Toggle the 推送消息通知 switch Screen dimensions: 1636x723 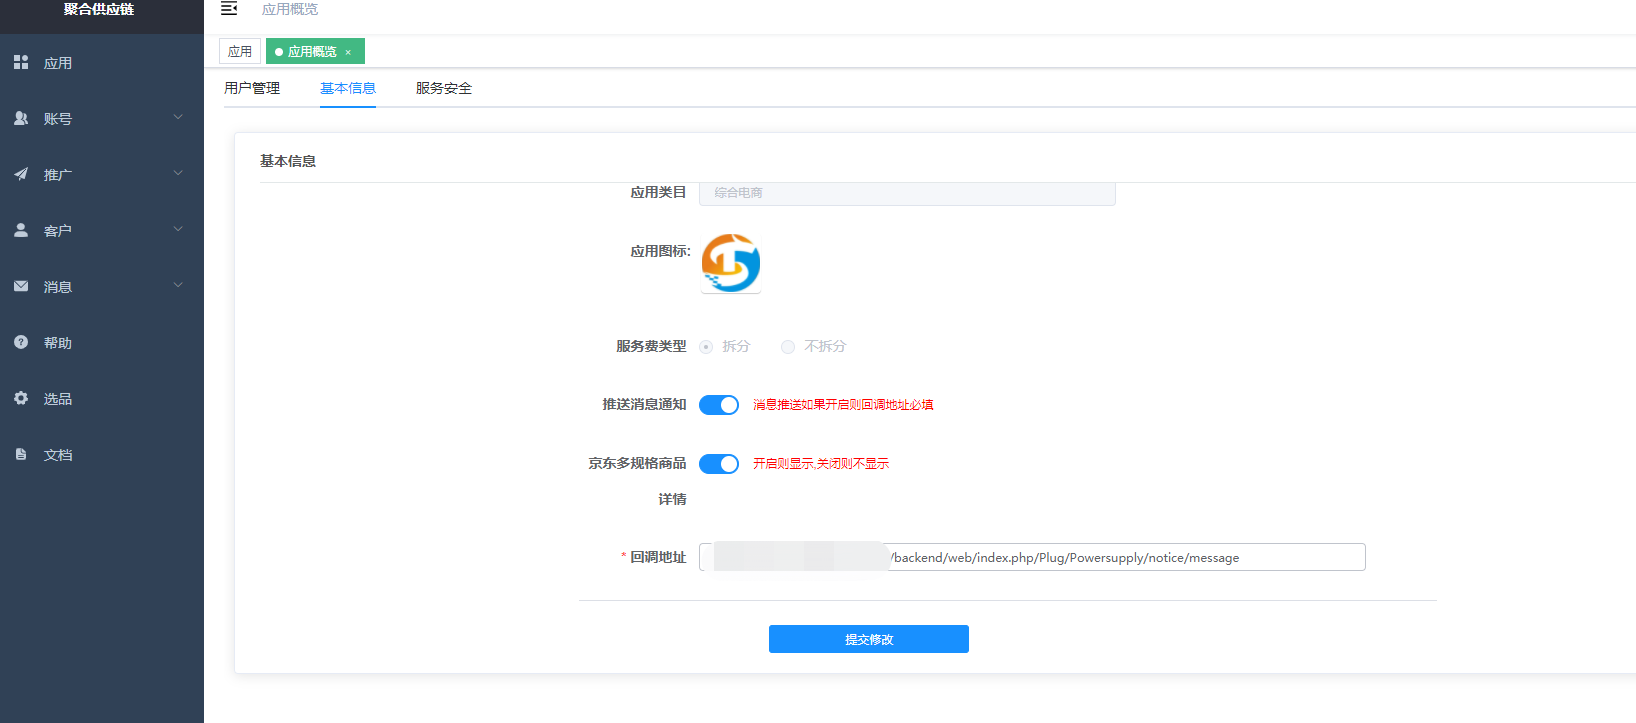tap(718, 405)
